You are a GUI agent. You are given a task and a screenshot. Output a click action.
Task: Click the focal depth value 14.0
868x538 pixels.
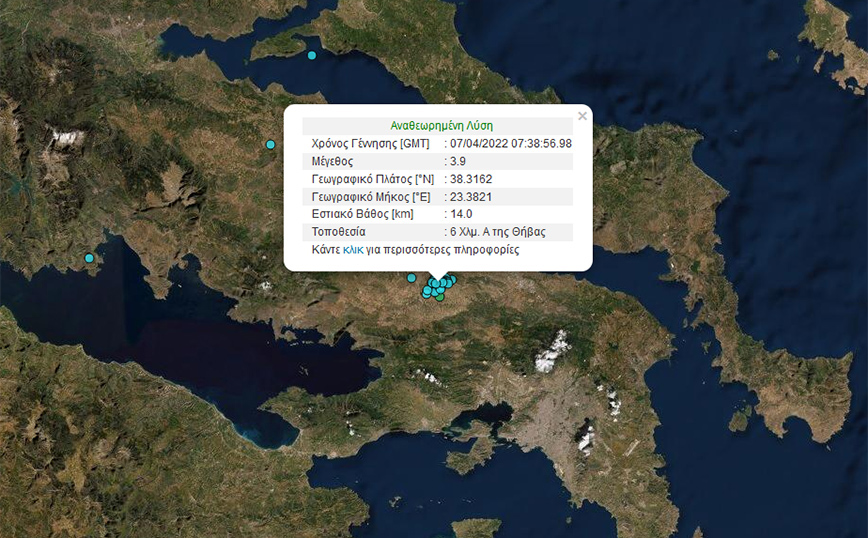click(462, 214)
